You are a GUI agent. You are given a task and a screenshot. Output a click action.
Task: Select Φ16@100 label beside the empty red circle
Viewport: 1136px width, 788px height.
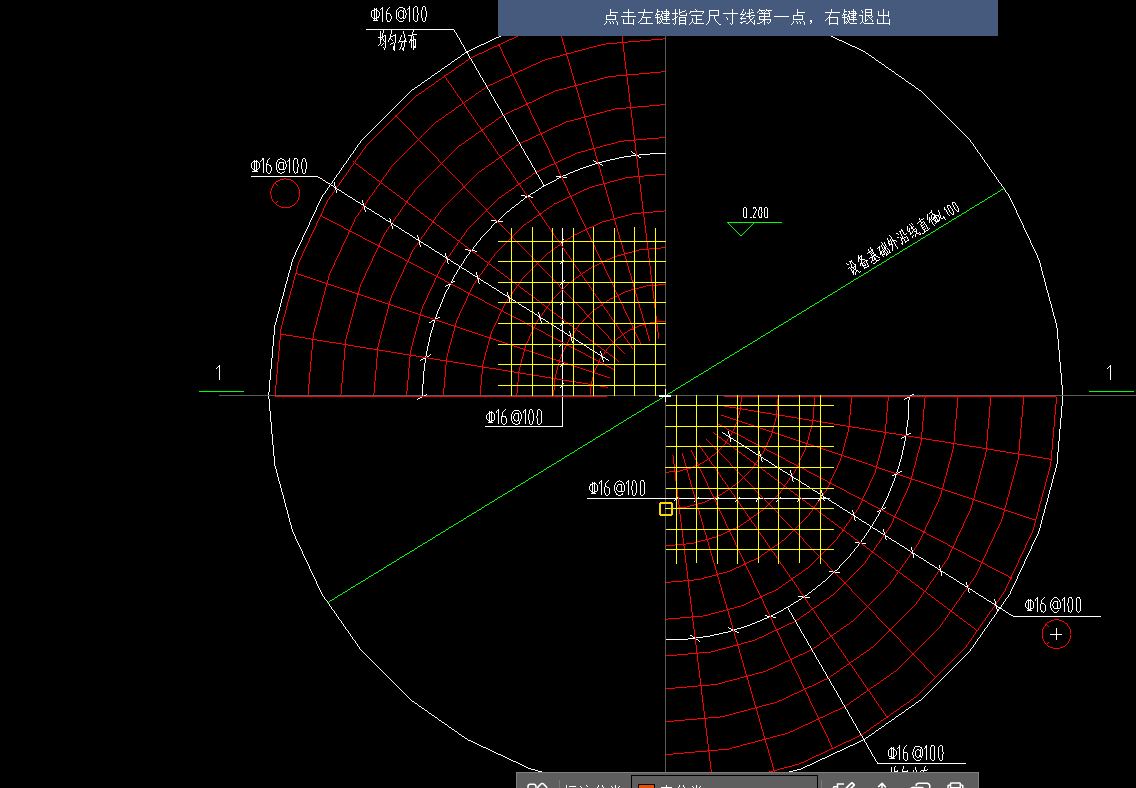point(279,167)
